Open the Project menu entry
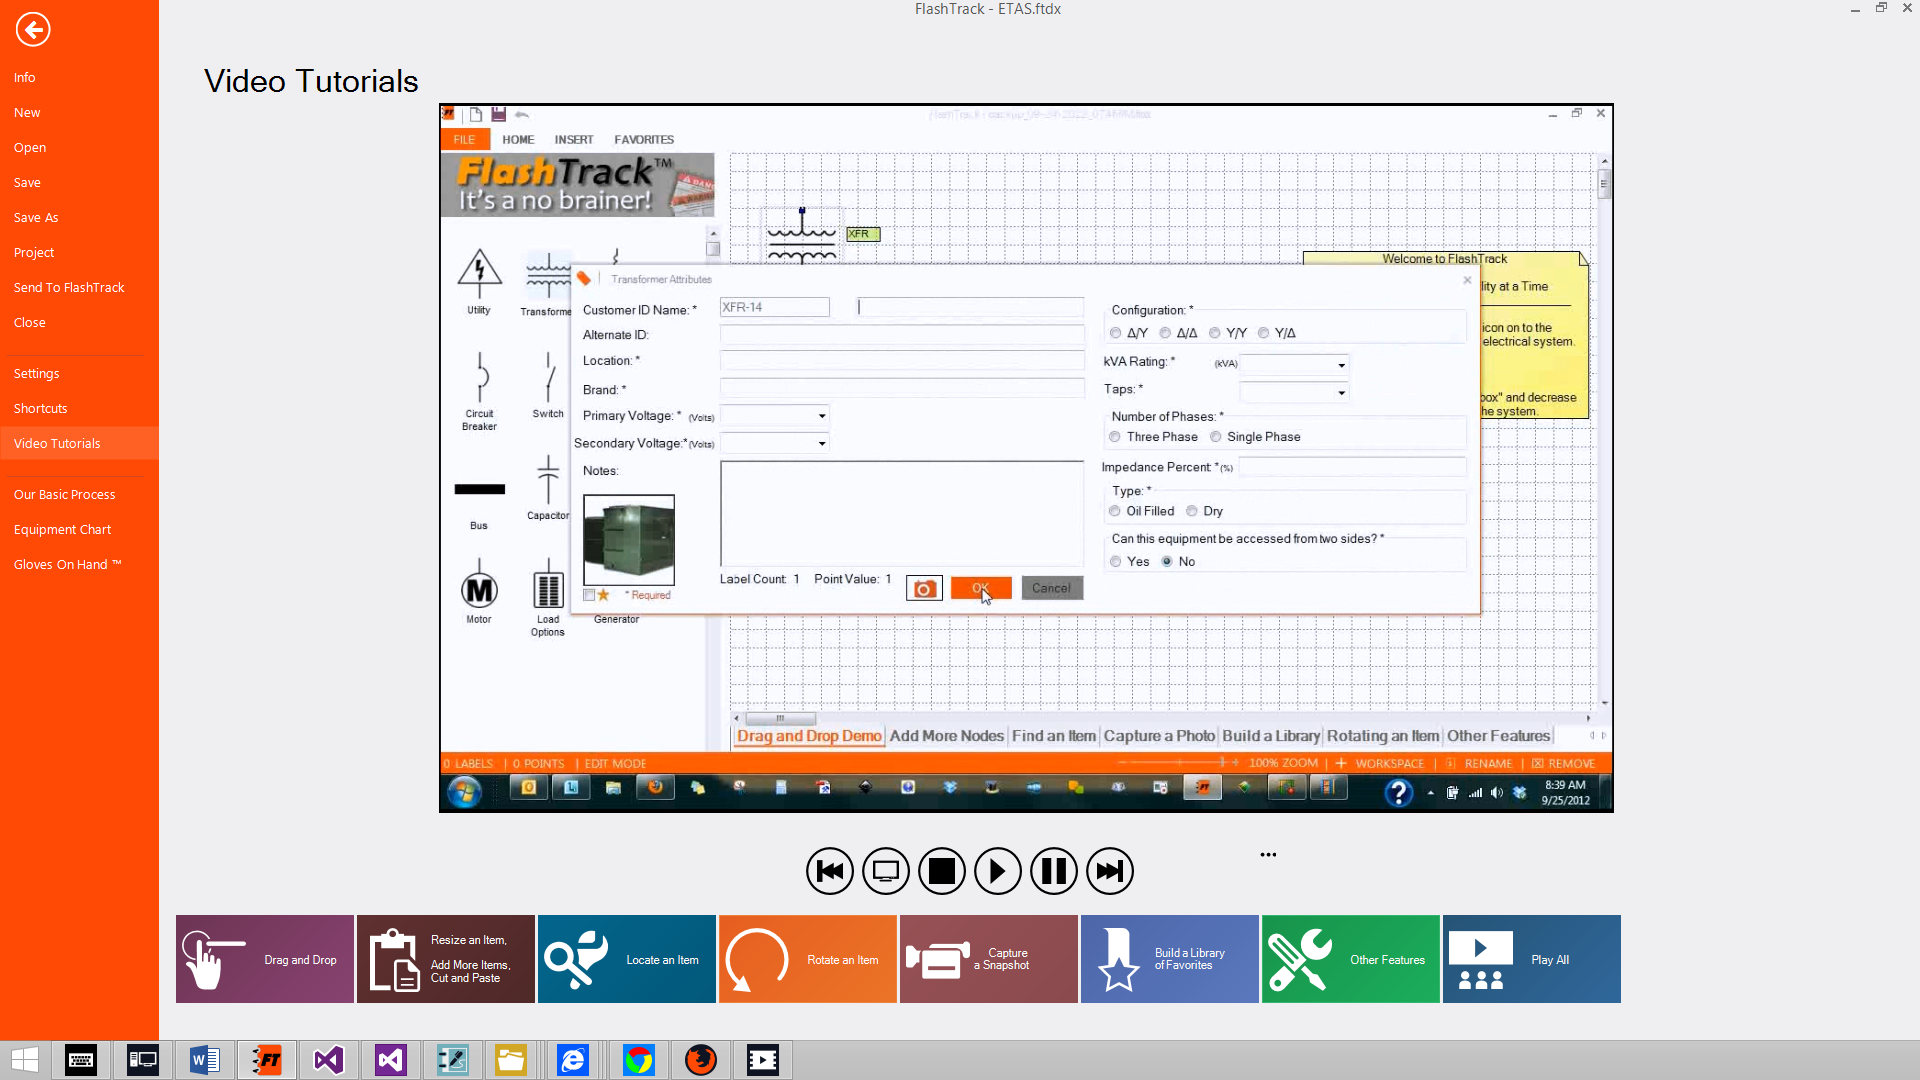 pyautogui.click(x=34, y=252)
